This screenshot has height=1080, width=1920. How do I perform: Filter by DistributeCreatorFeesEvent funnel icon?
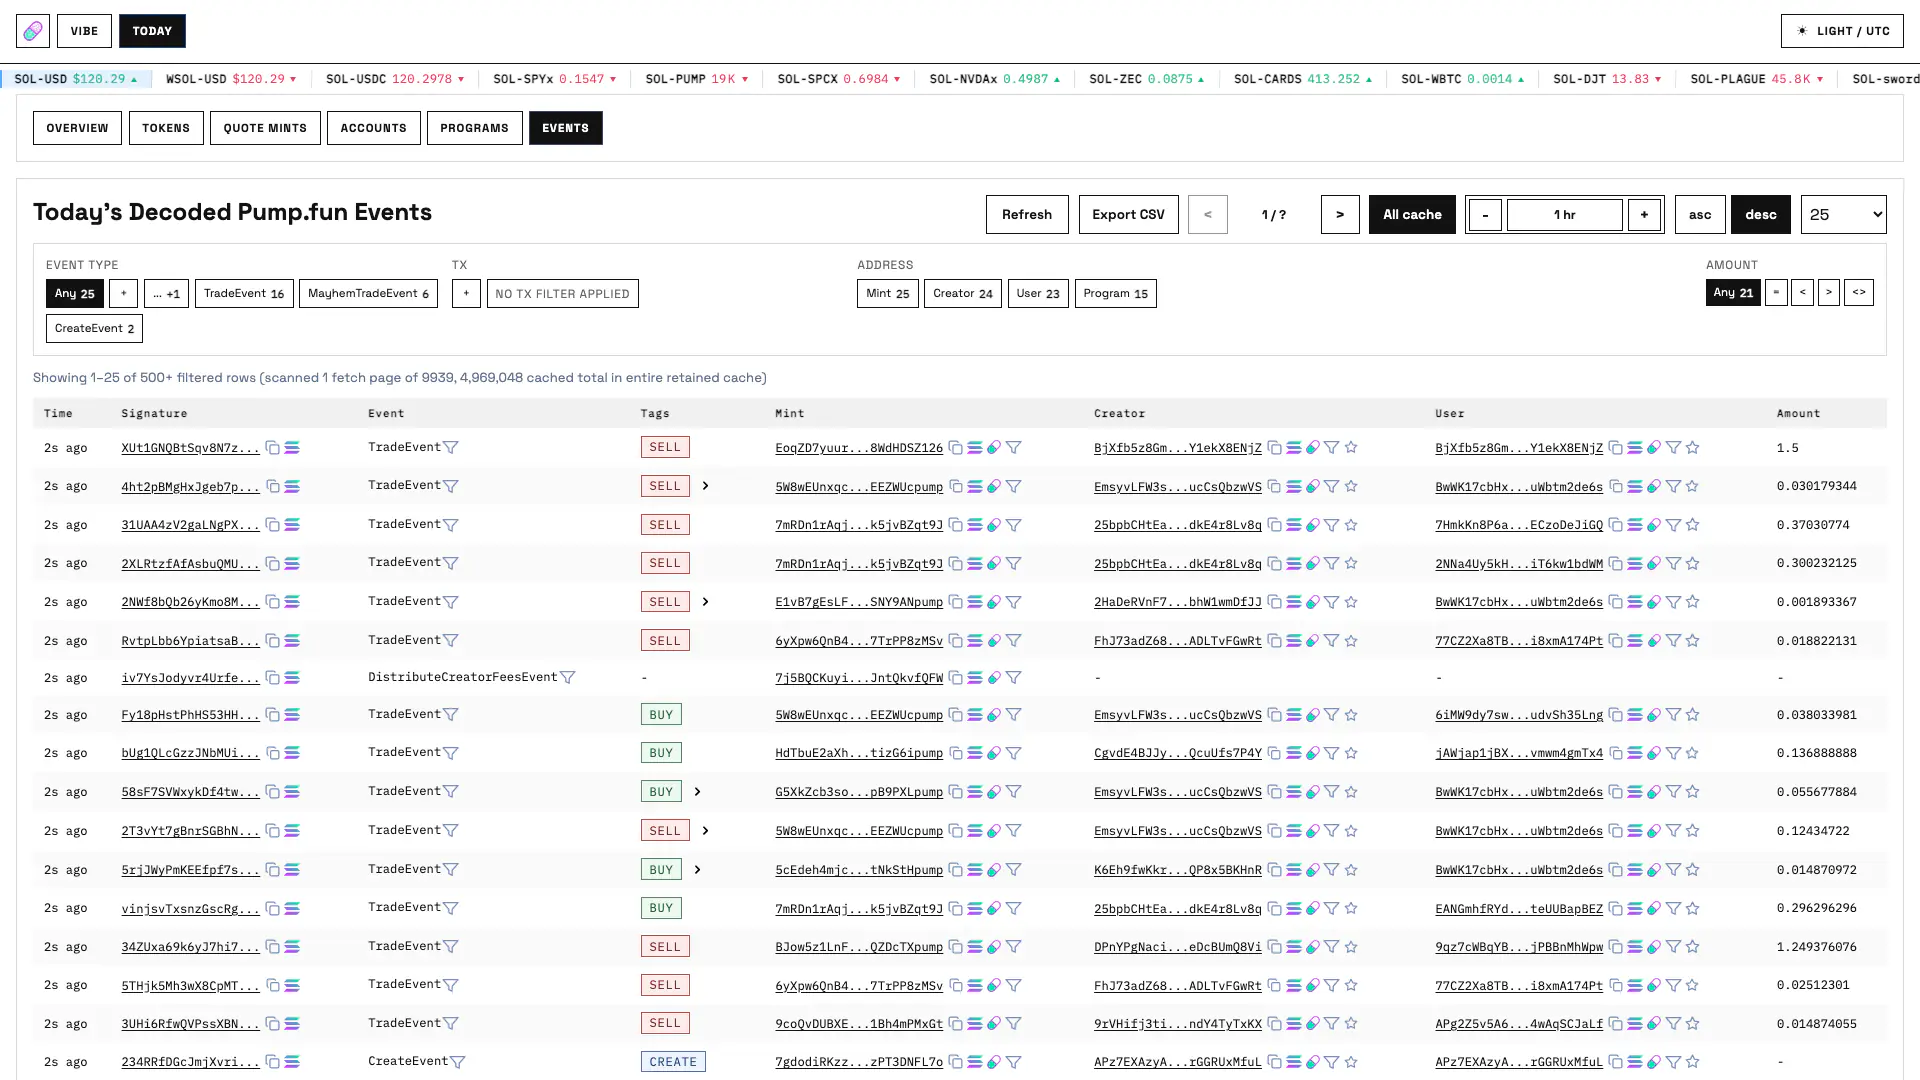568,678
